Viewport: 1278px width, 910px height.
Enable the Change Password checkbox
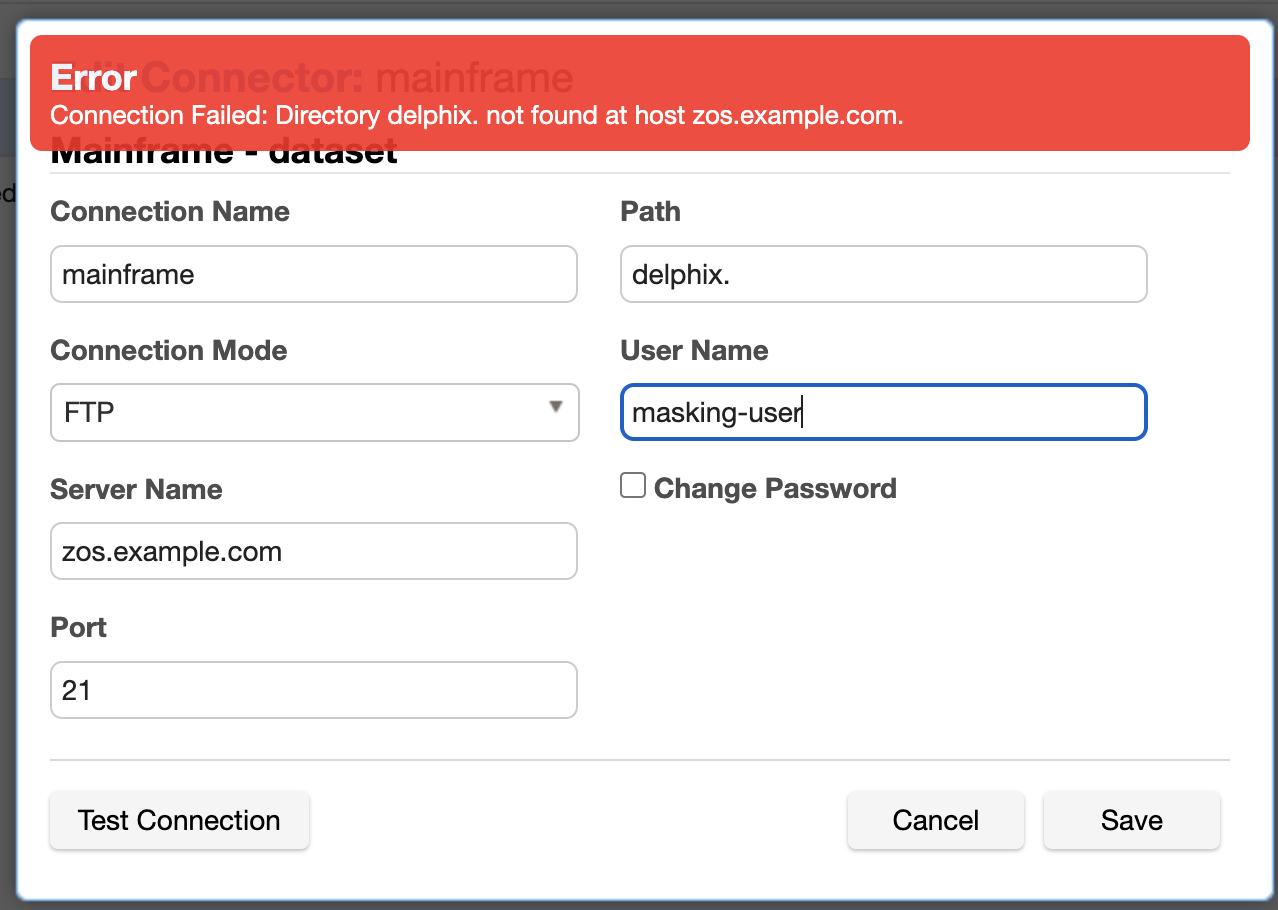coord(633,486)
